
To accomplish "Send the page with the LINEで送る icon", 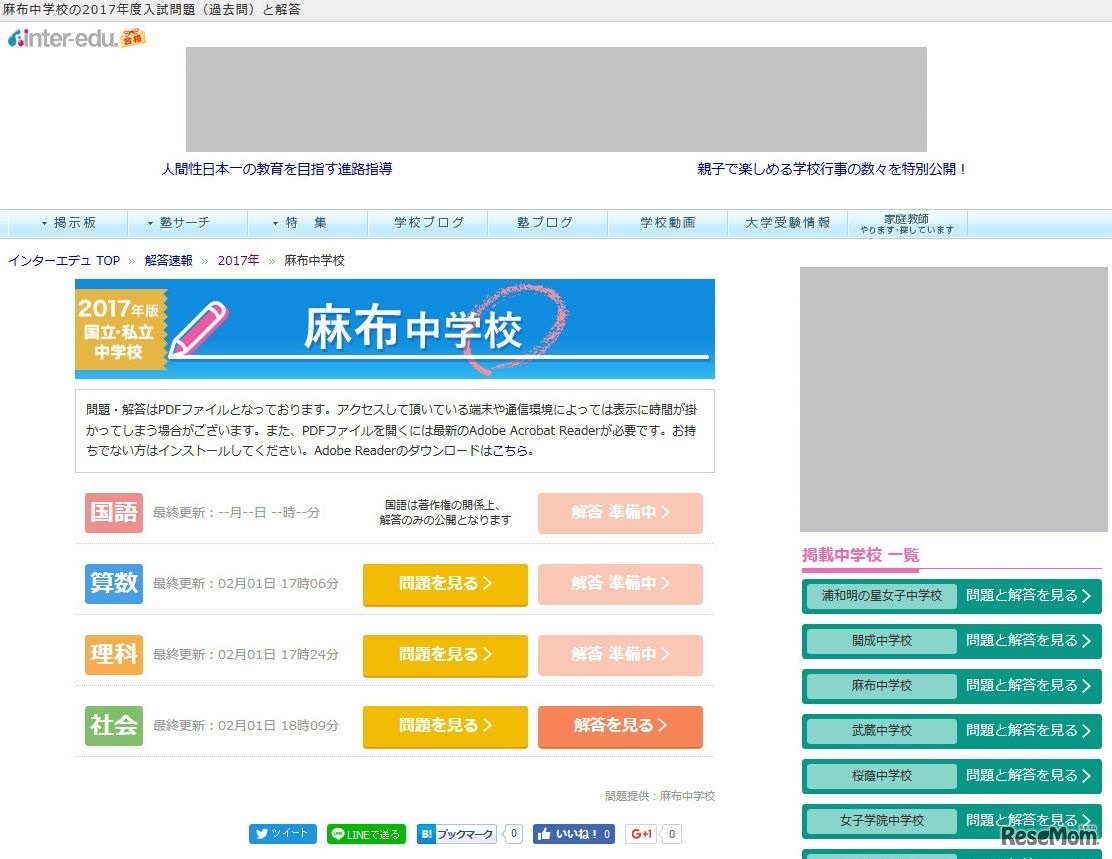I will (x=366, y=833).
